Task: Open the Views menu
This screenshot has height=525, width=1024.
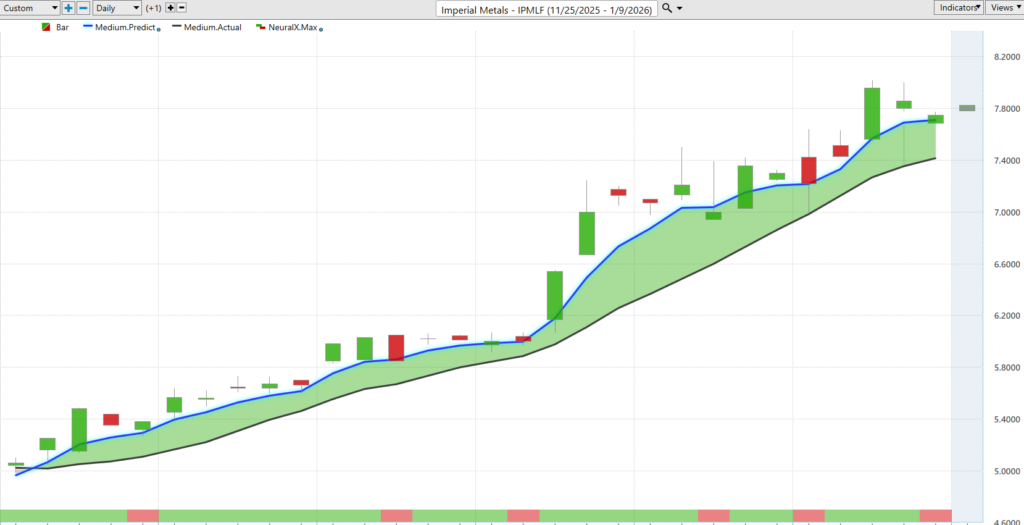Action: pos(1003,8)
